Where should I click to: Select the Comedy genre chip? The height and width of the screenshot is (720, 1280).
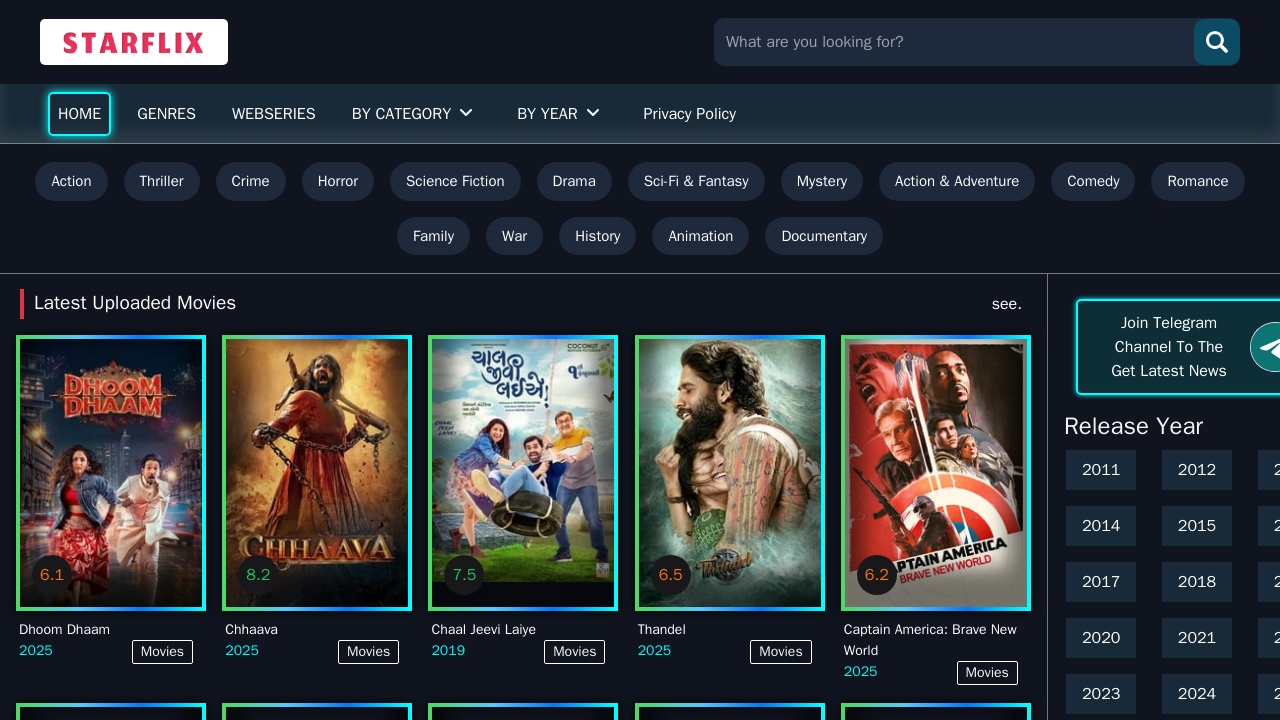point(1093,181)
